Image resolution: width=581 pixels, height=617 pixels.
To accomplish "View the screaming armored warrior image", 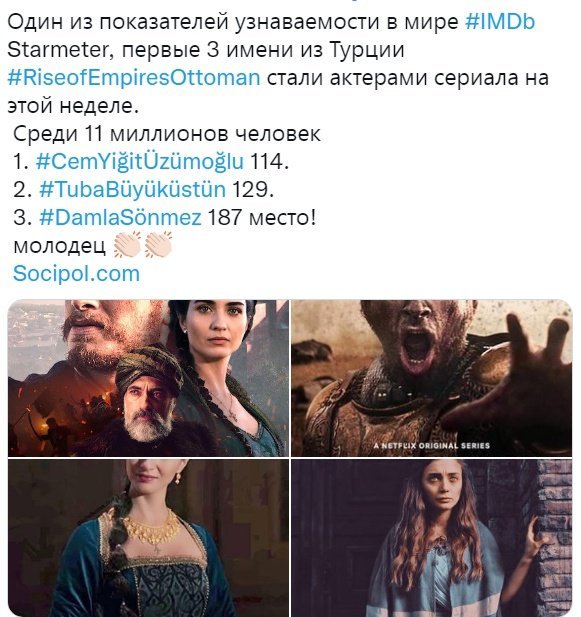I will click(x=432, y=378).
